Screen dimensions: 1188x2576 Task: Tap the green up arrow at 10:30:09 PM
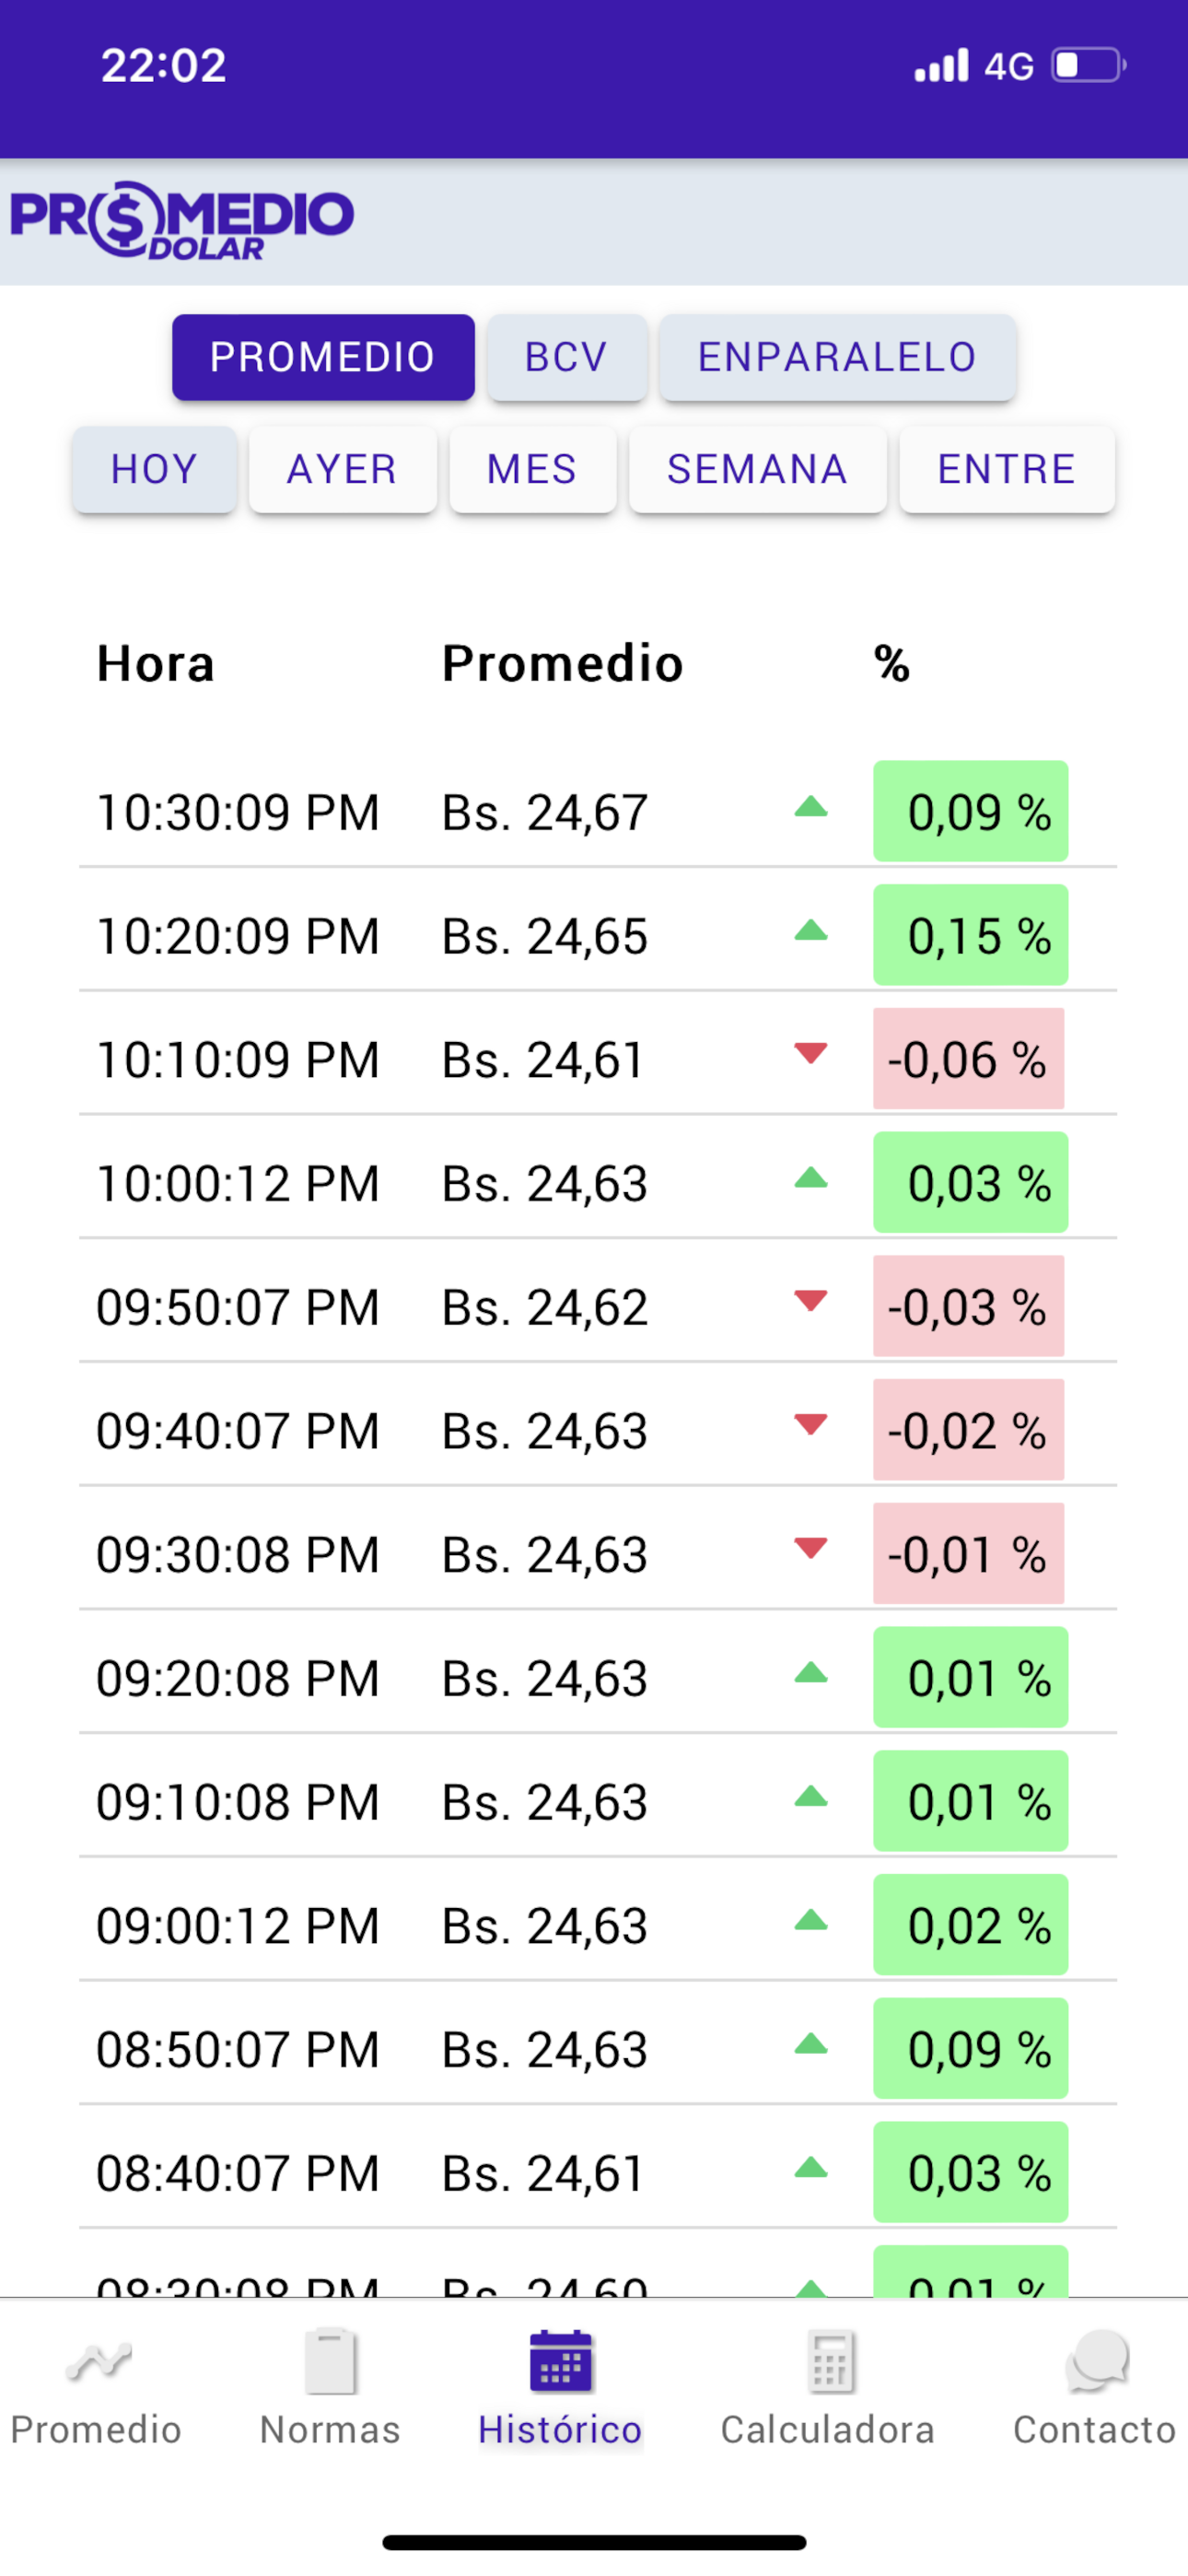(811, 808)
